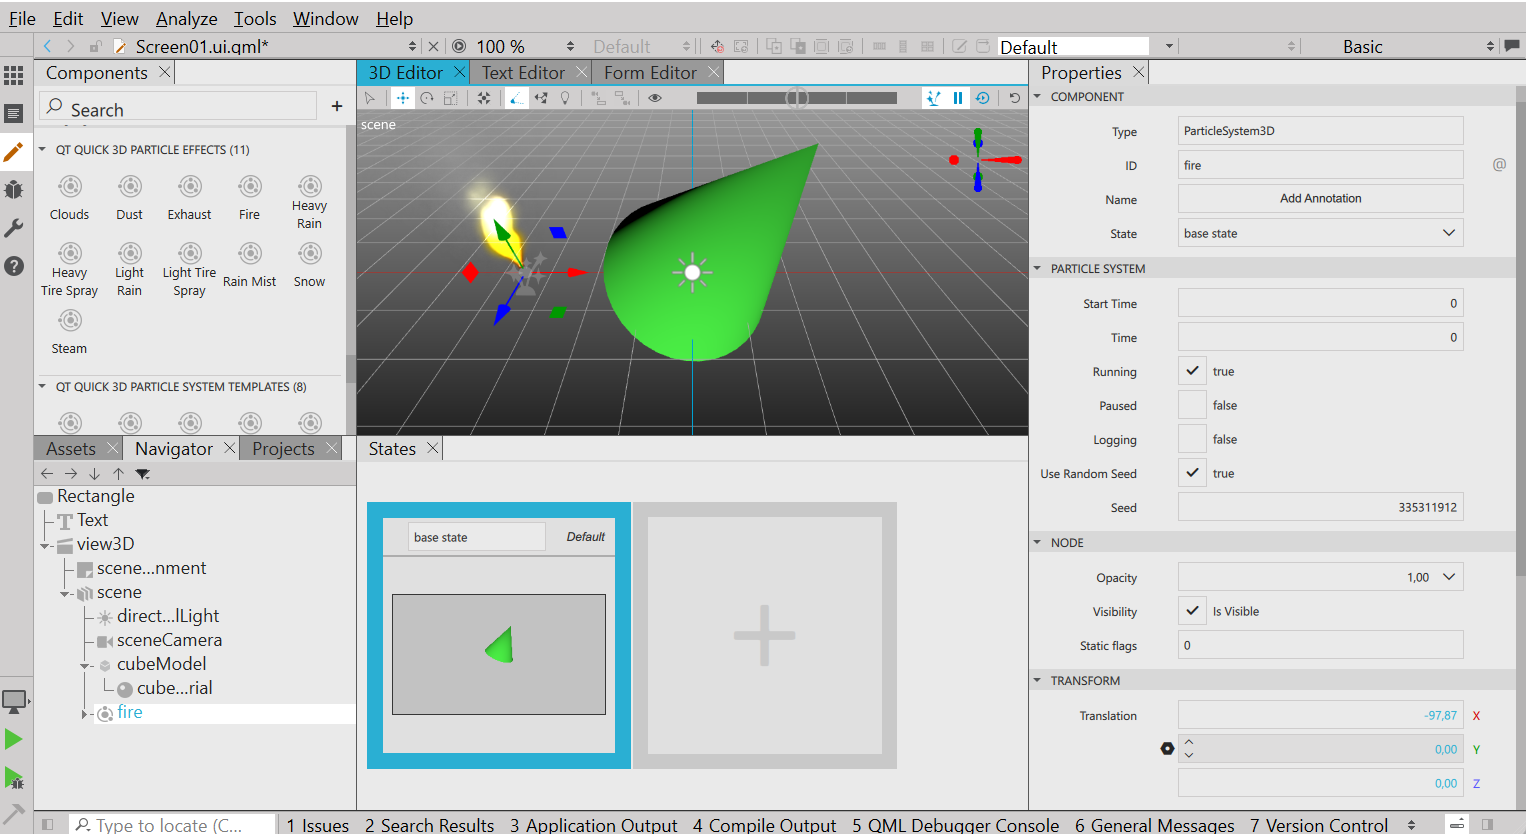
Task: Collapse Qt Quick 3D Particle Effects section
Action: (43, 150)
